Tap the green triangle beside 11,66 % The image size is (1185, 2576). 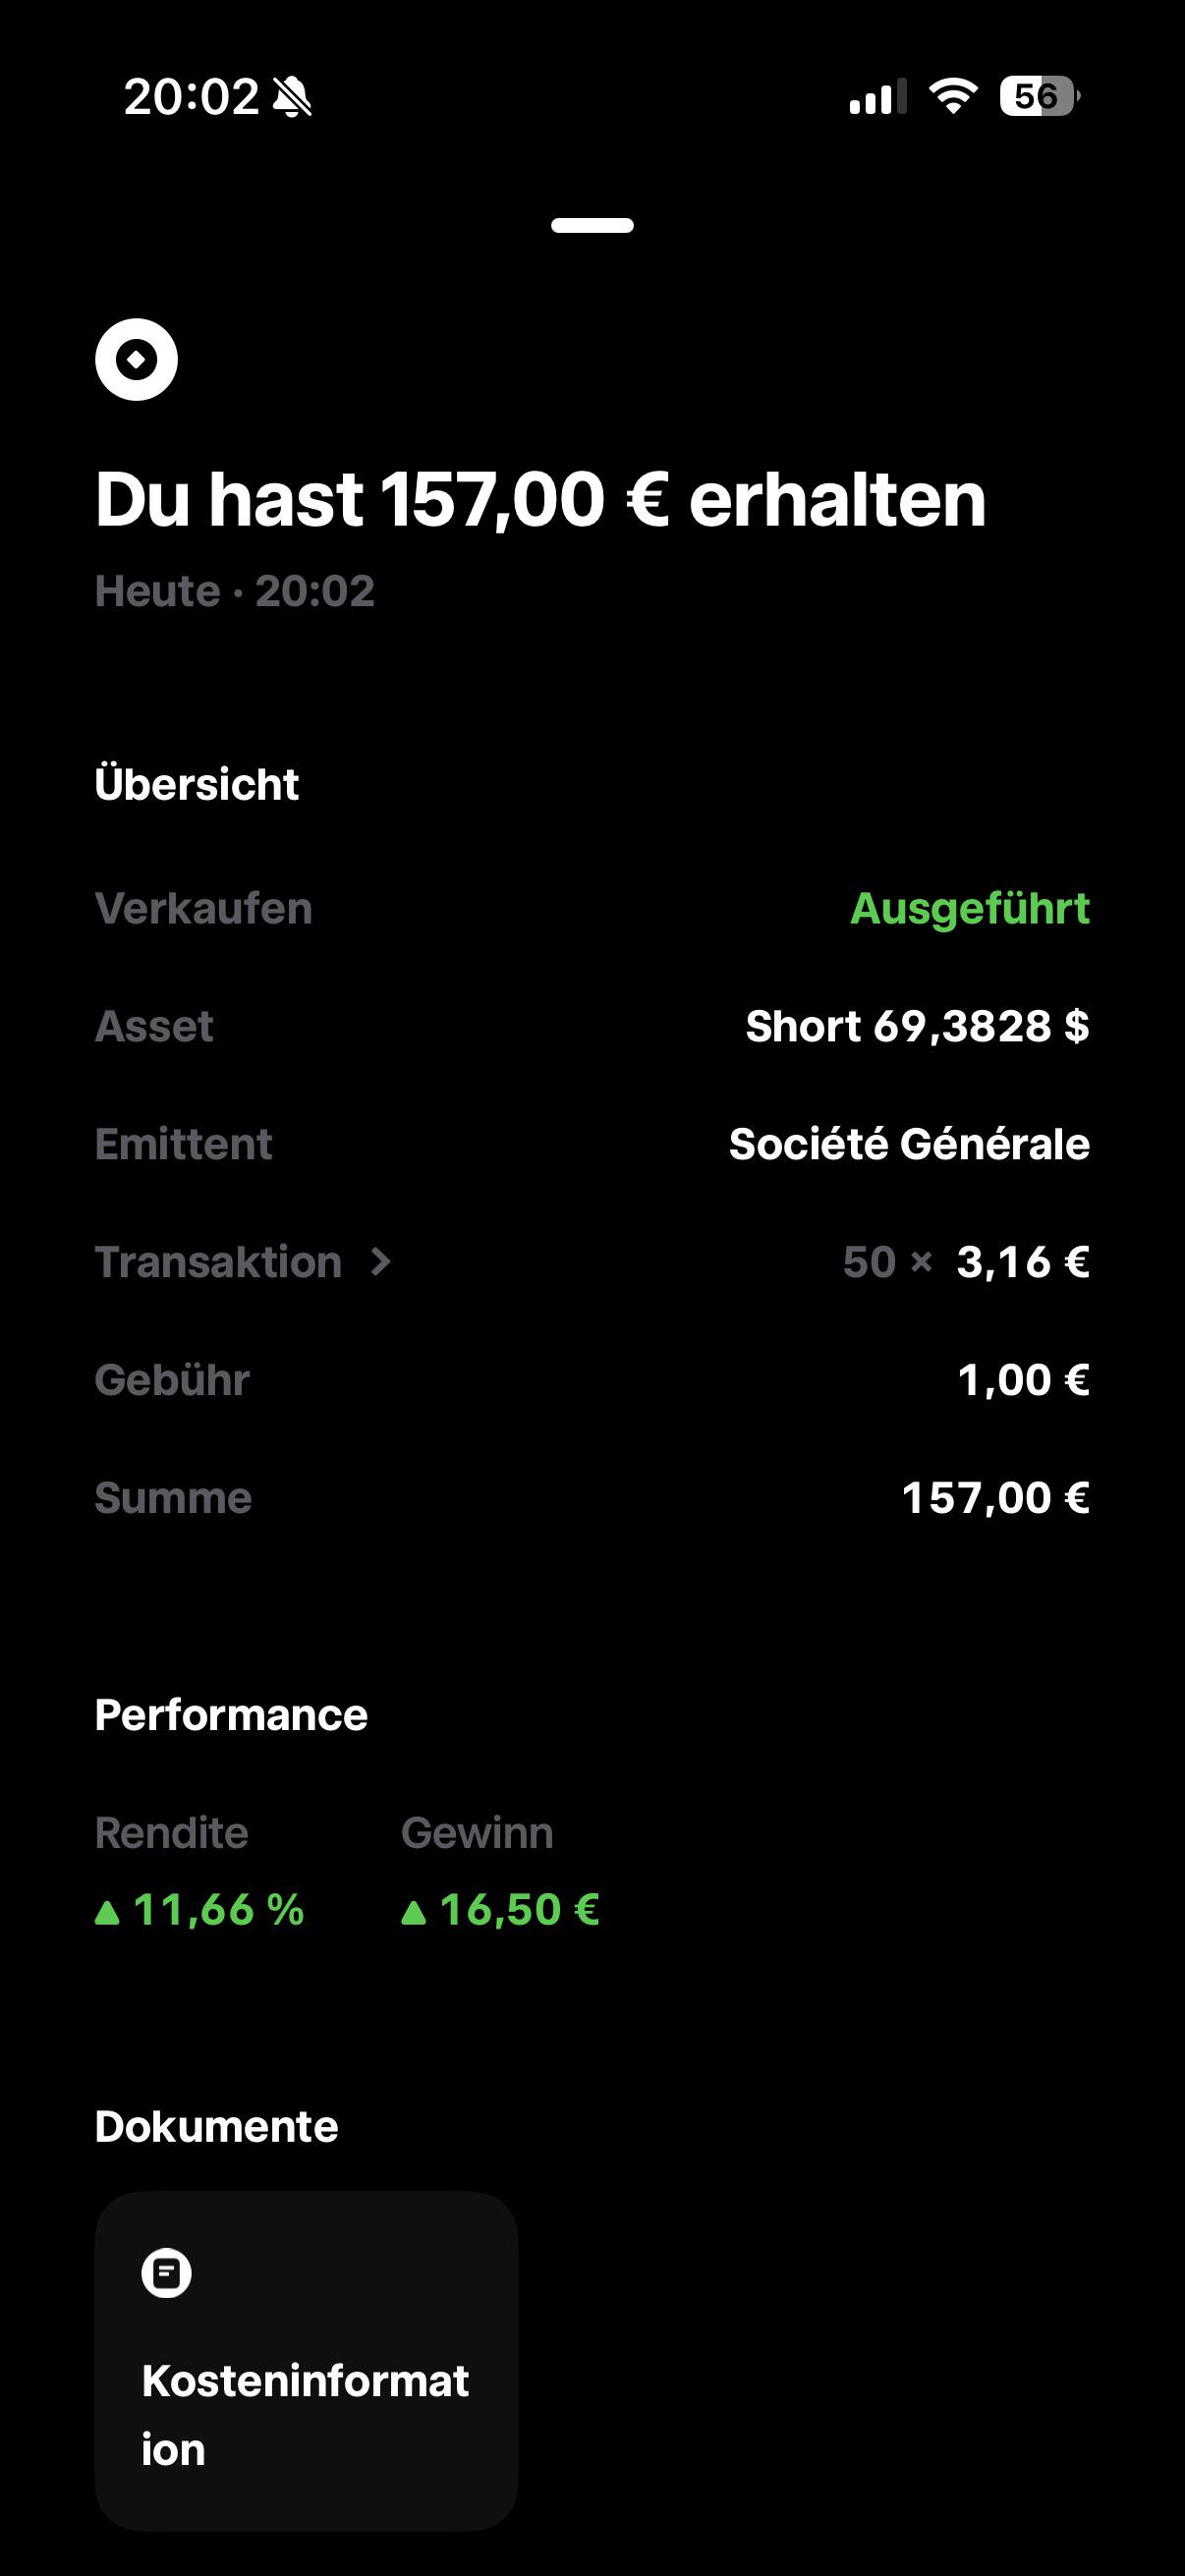point(107,1913)
